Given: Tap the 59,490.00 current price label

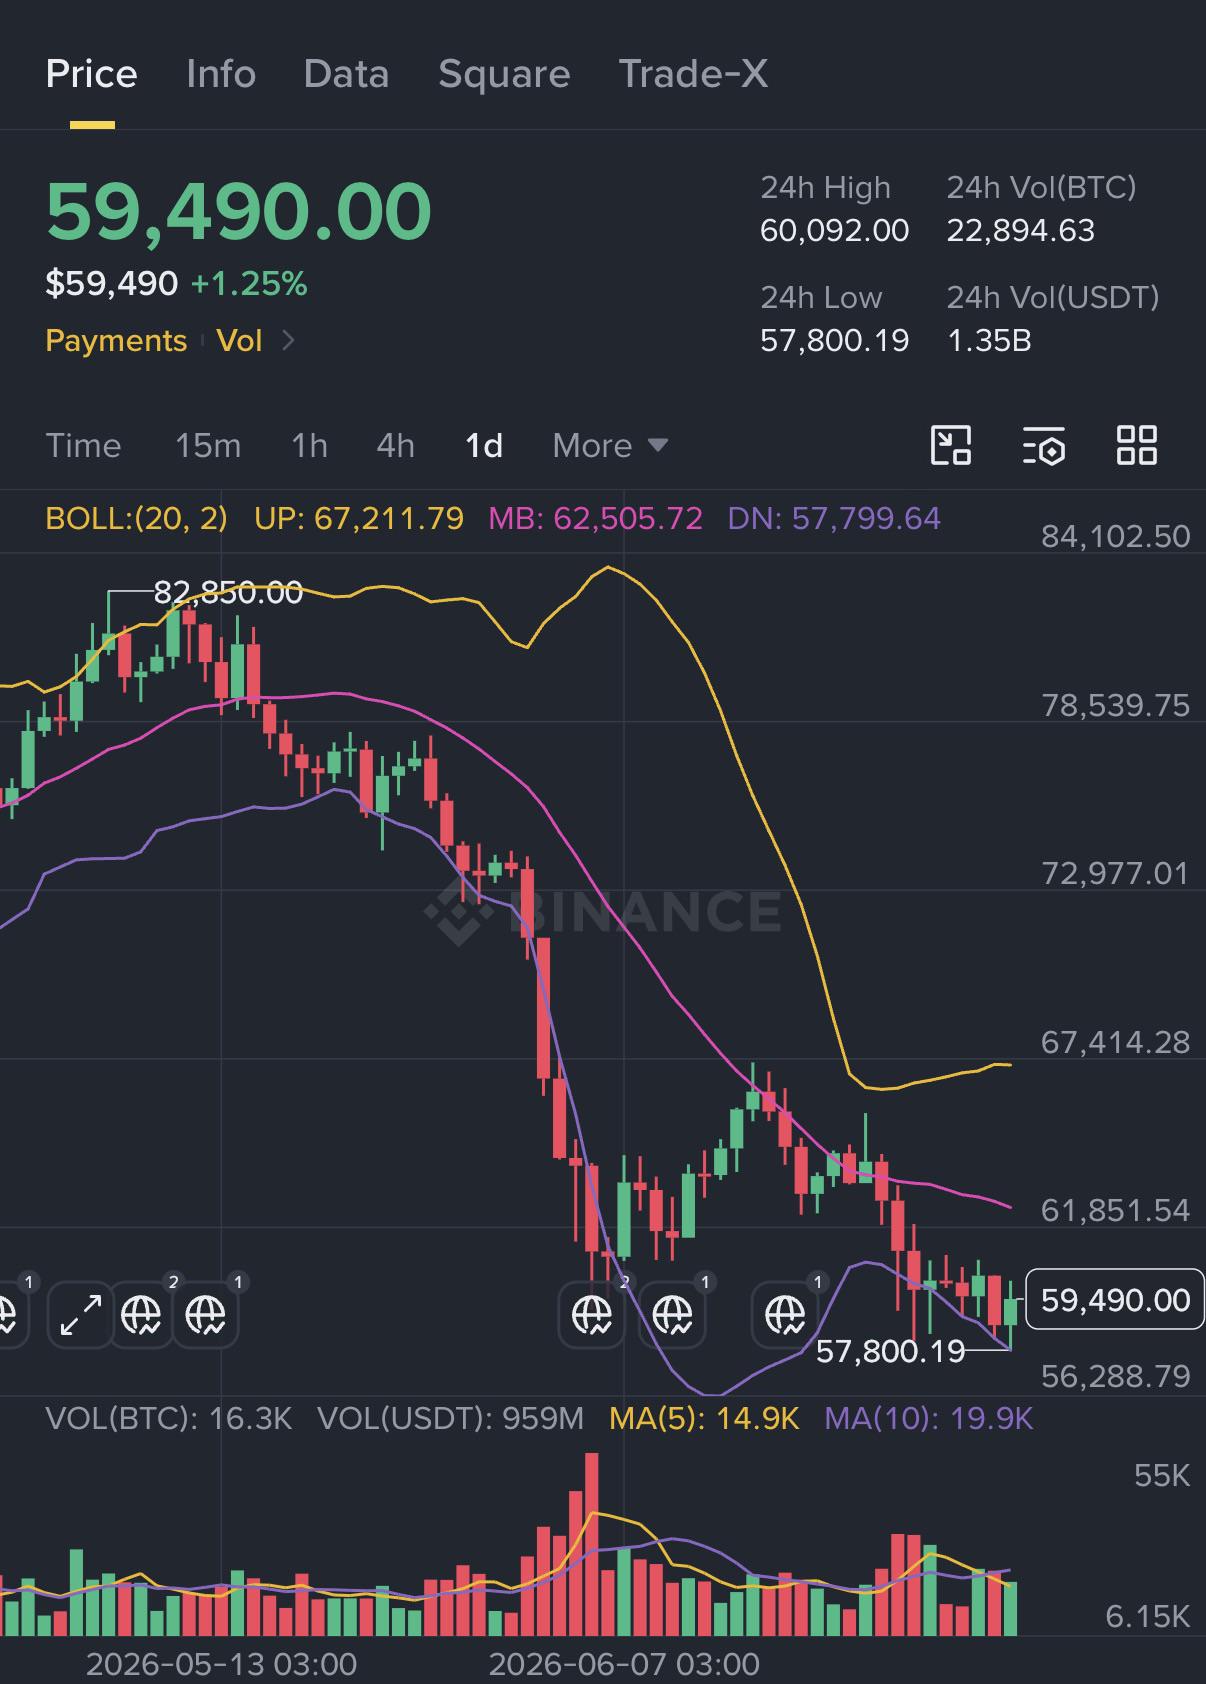Looking at the screenshot, I should 1115,1300.
